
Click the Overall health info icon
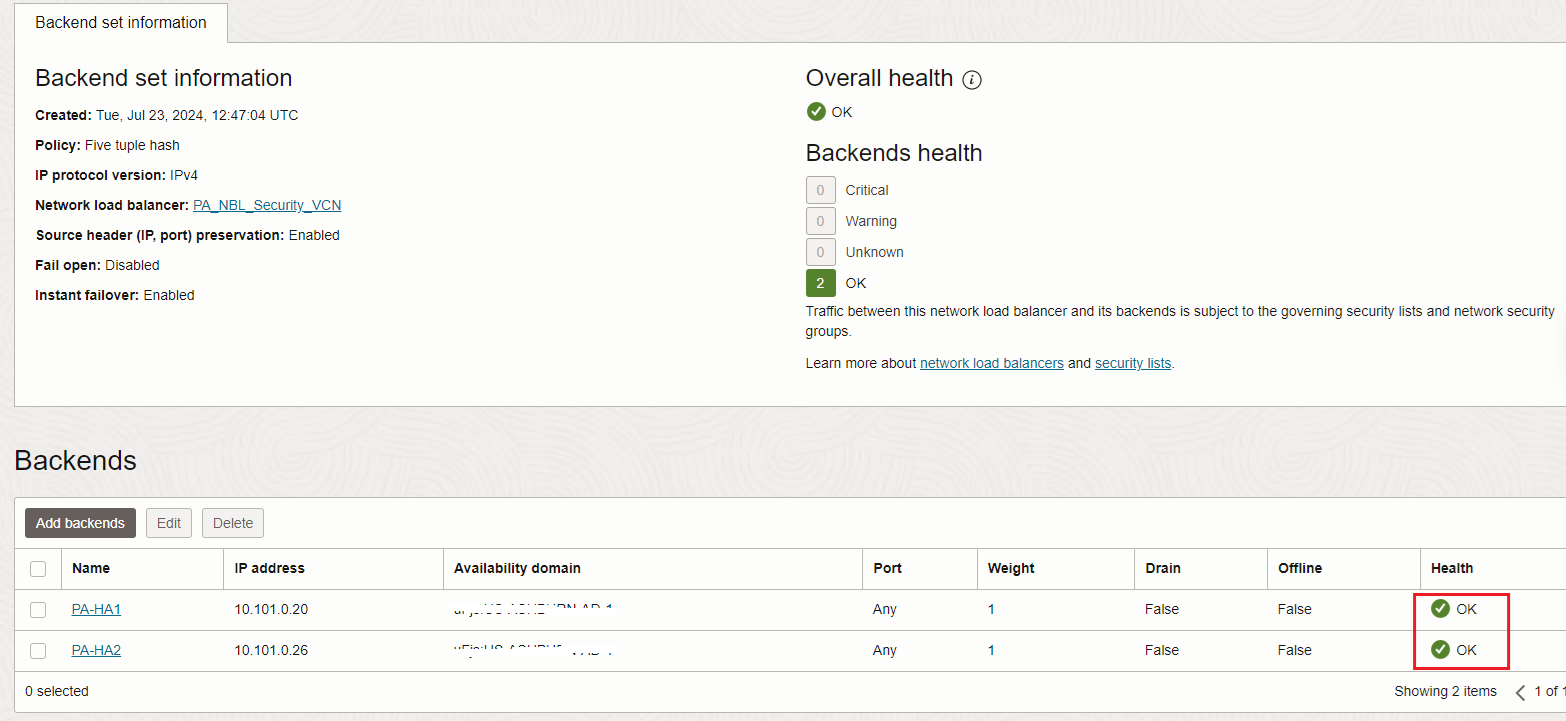(972, 80)
